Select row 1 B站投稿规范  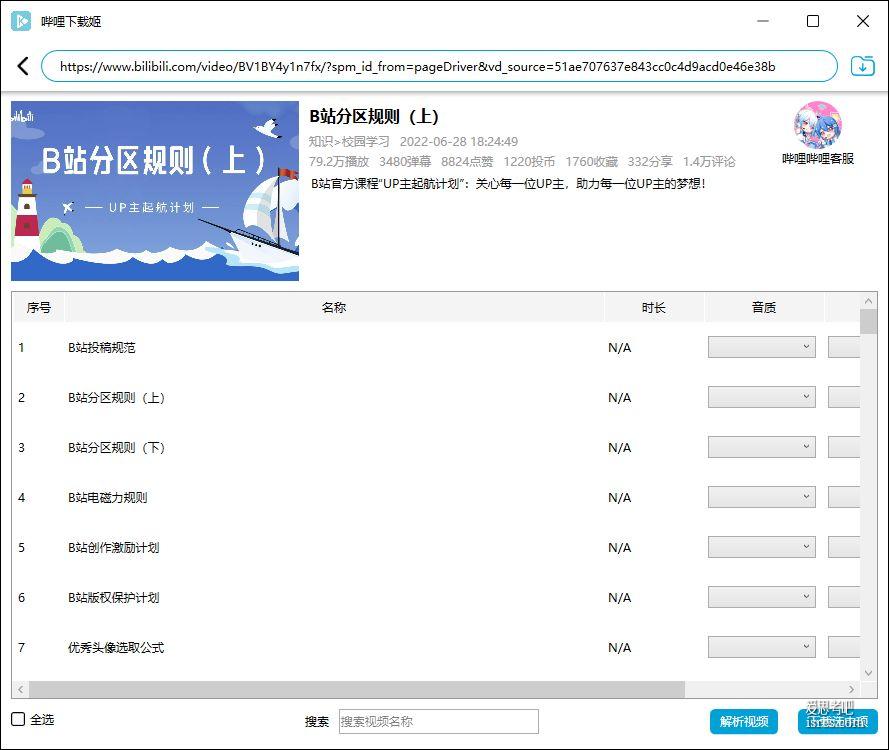pyautogui.click(x=435, y=348)
